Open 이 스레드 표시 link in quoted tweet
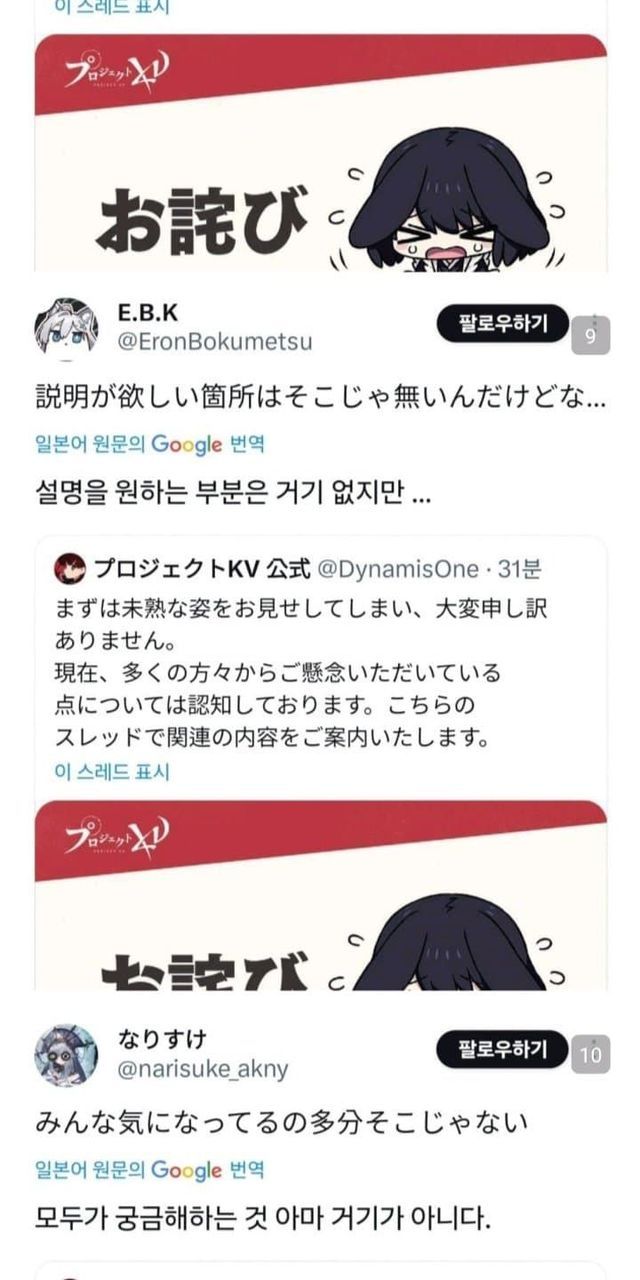640x1280 pixels. point(111,772)
